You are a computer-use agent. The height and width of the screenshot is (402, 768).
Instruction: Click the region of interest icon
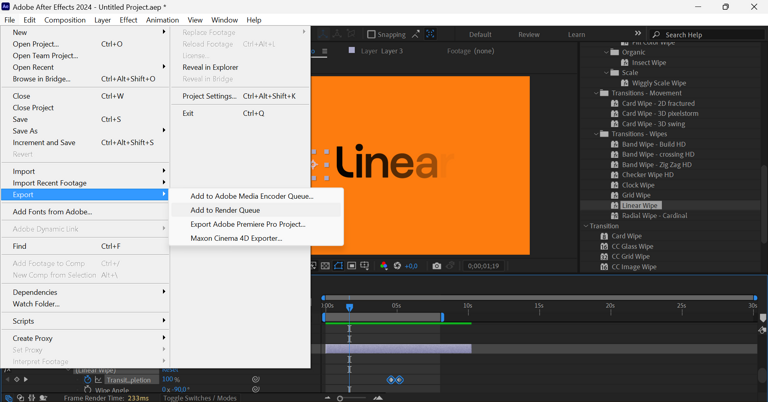351,266
